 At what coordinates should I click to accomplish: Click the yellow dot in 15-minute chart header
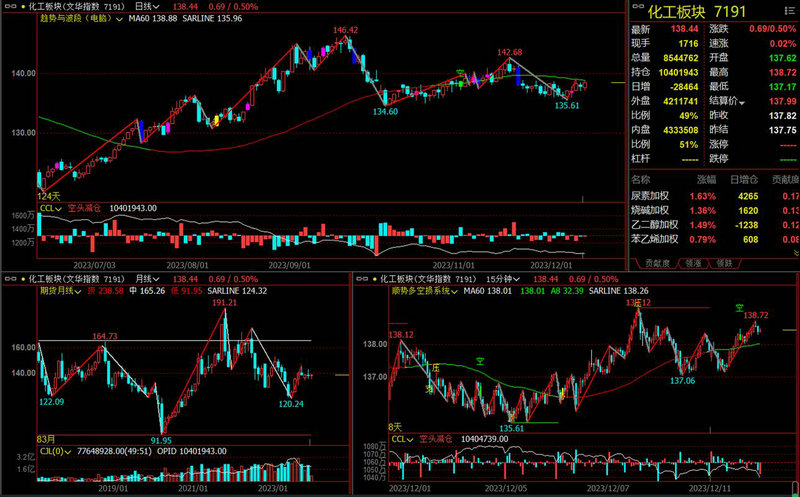[x=376, y=279]
